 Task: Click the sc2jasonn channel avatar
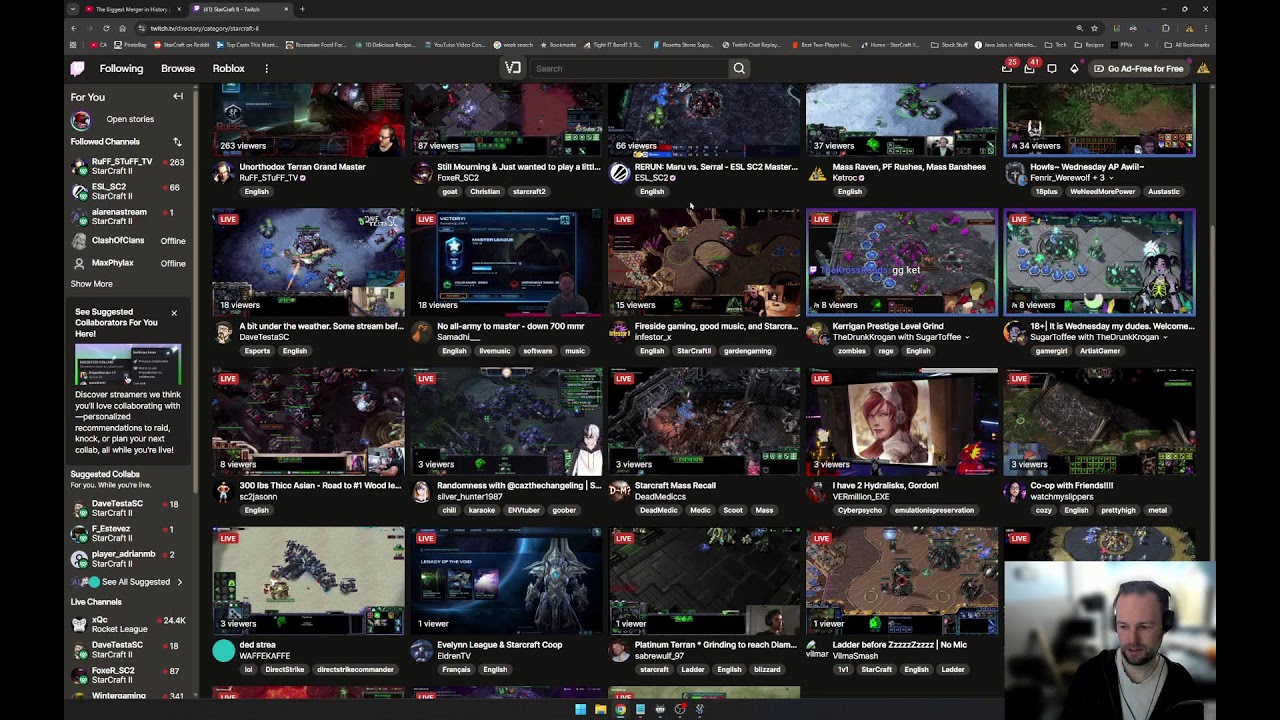(x=223, y=491)
